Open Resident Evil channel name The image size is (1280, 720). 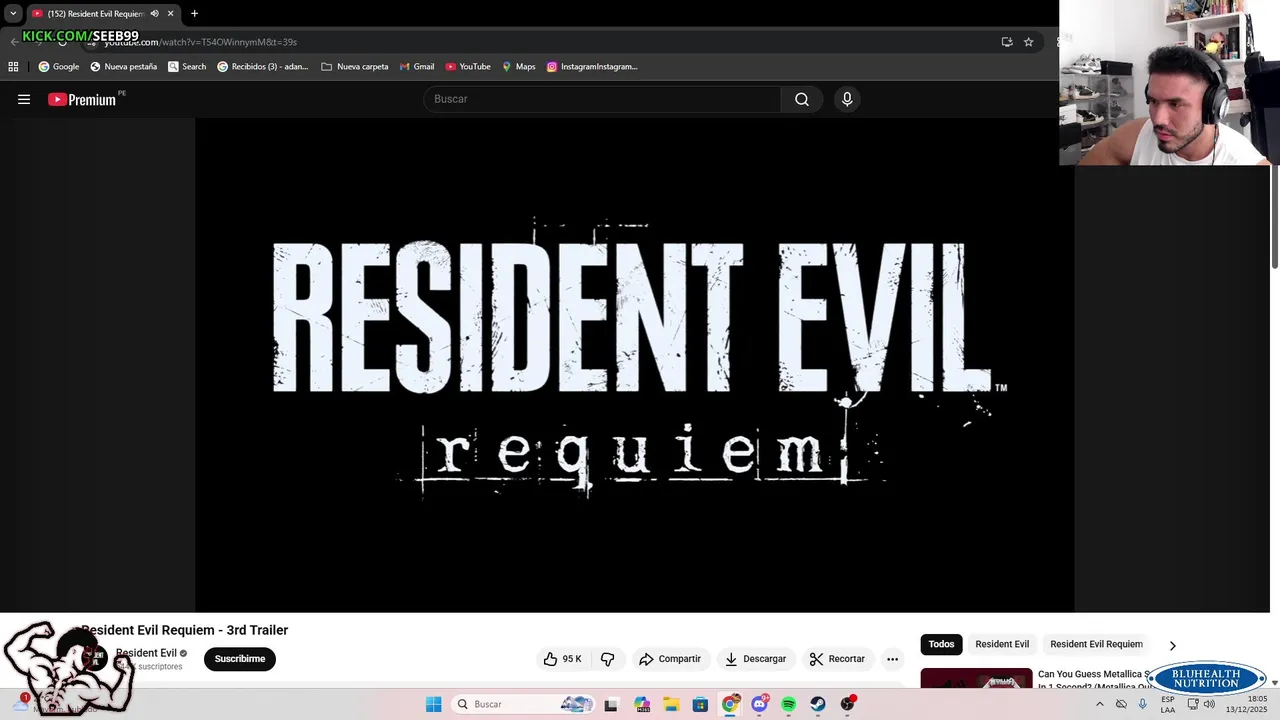click(146, 653)
